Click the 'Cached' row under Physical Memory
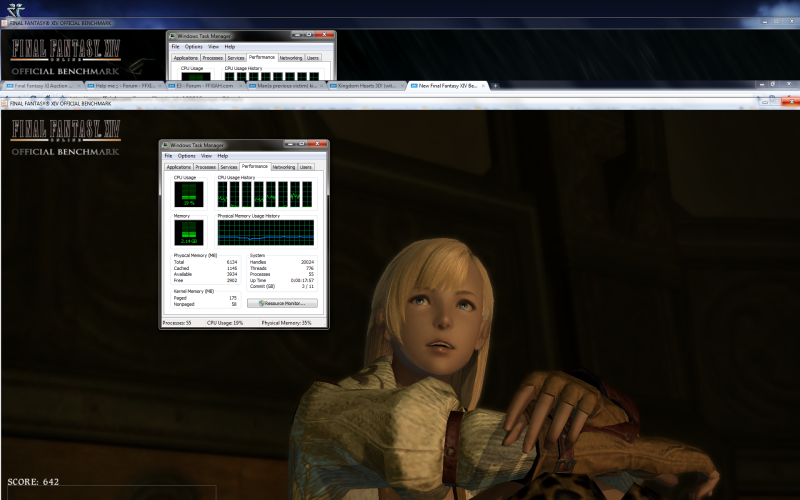The height and width of the screenshot is (500, 800). tap(205, 268)
